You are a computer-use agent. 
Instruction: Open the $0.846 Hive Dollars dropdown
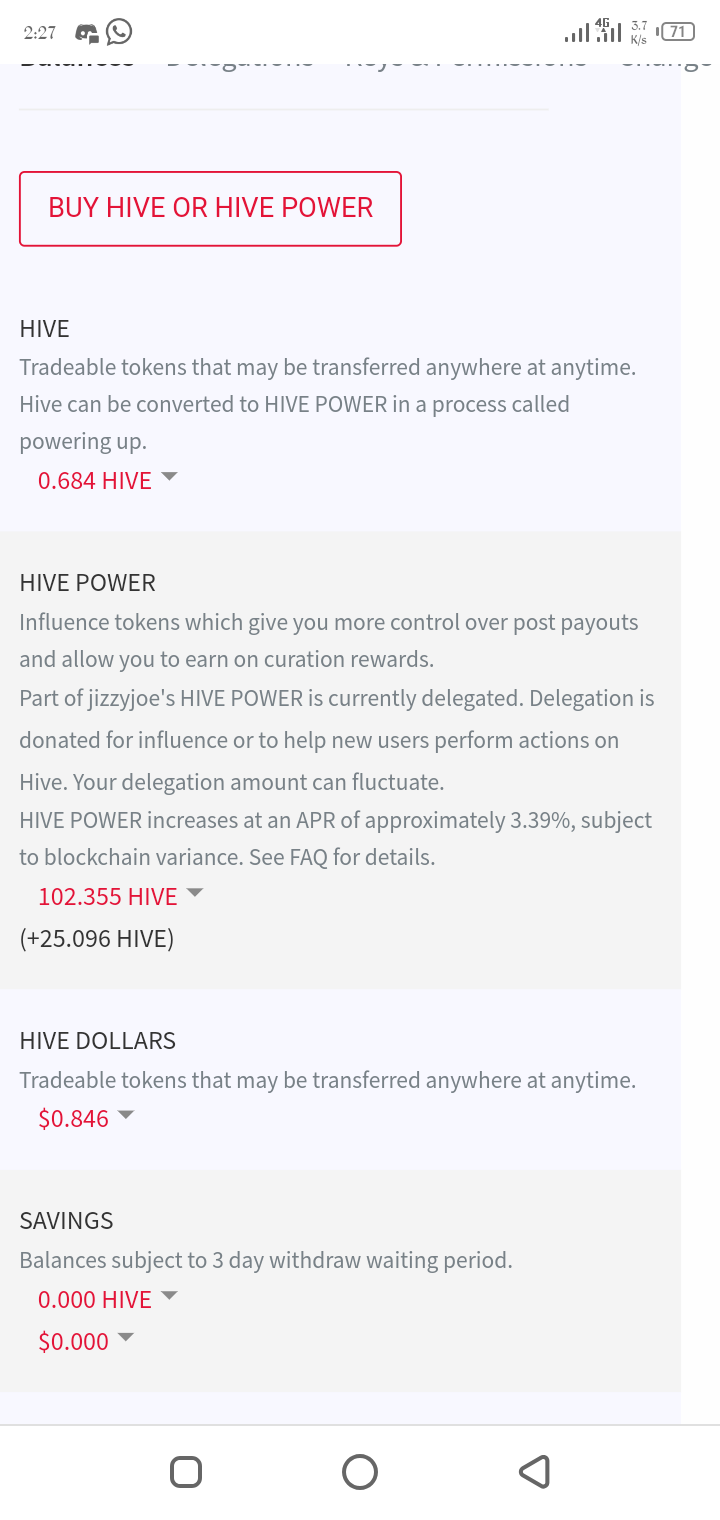[x=86, y=1118]
